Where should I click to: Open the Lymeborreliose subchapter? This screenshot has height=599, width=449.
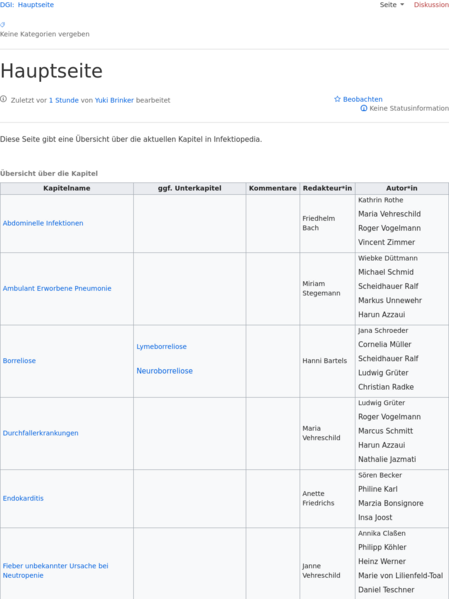[x=162, y=346]
